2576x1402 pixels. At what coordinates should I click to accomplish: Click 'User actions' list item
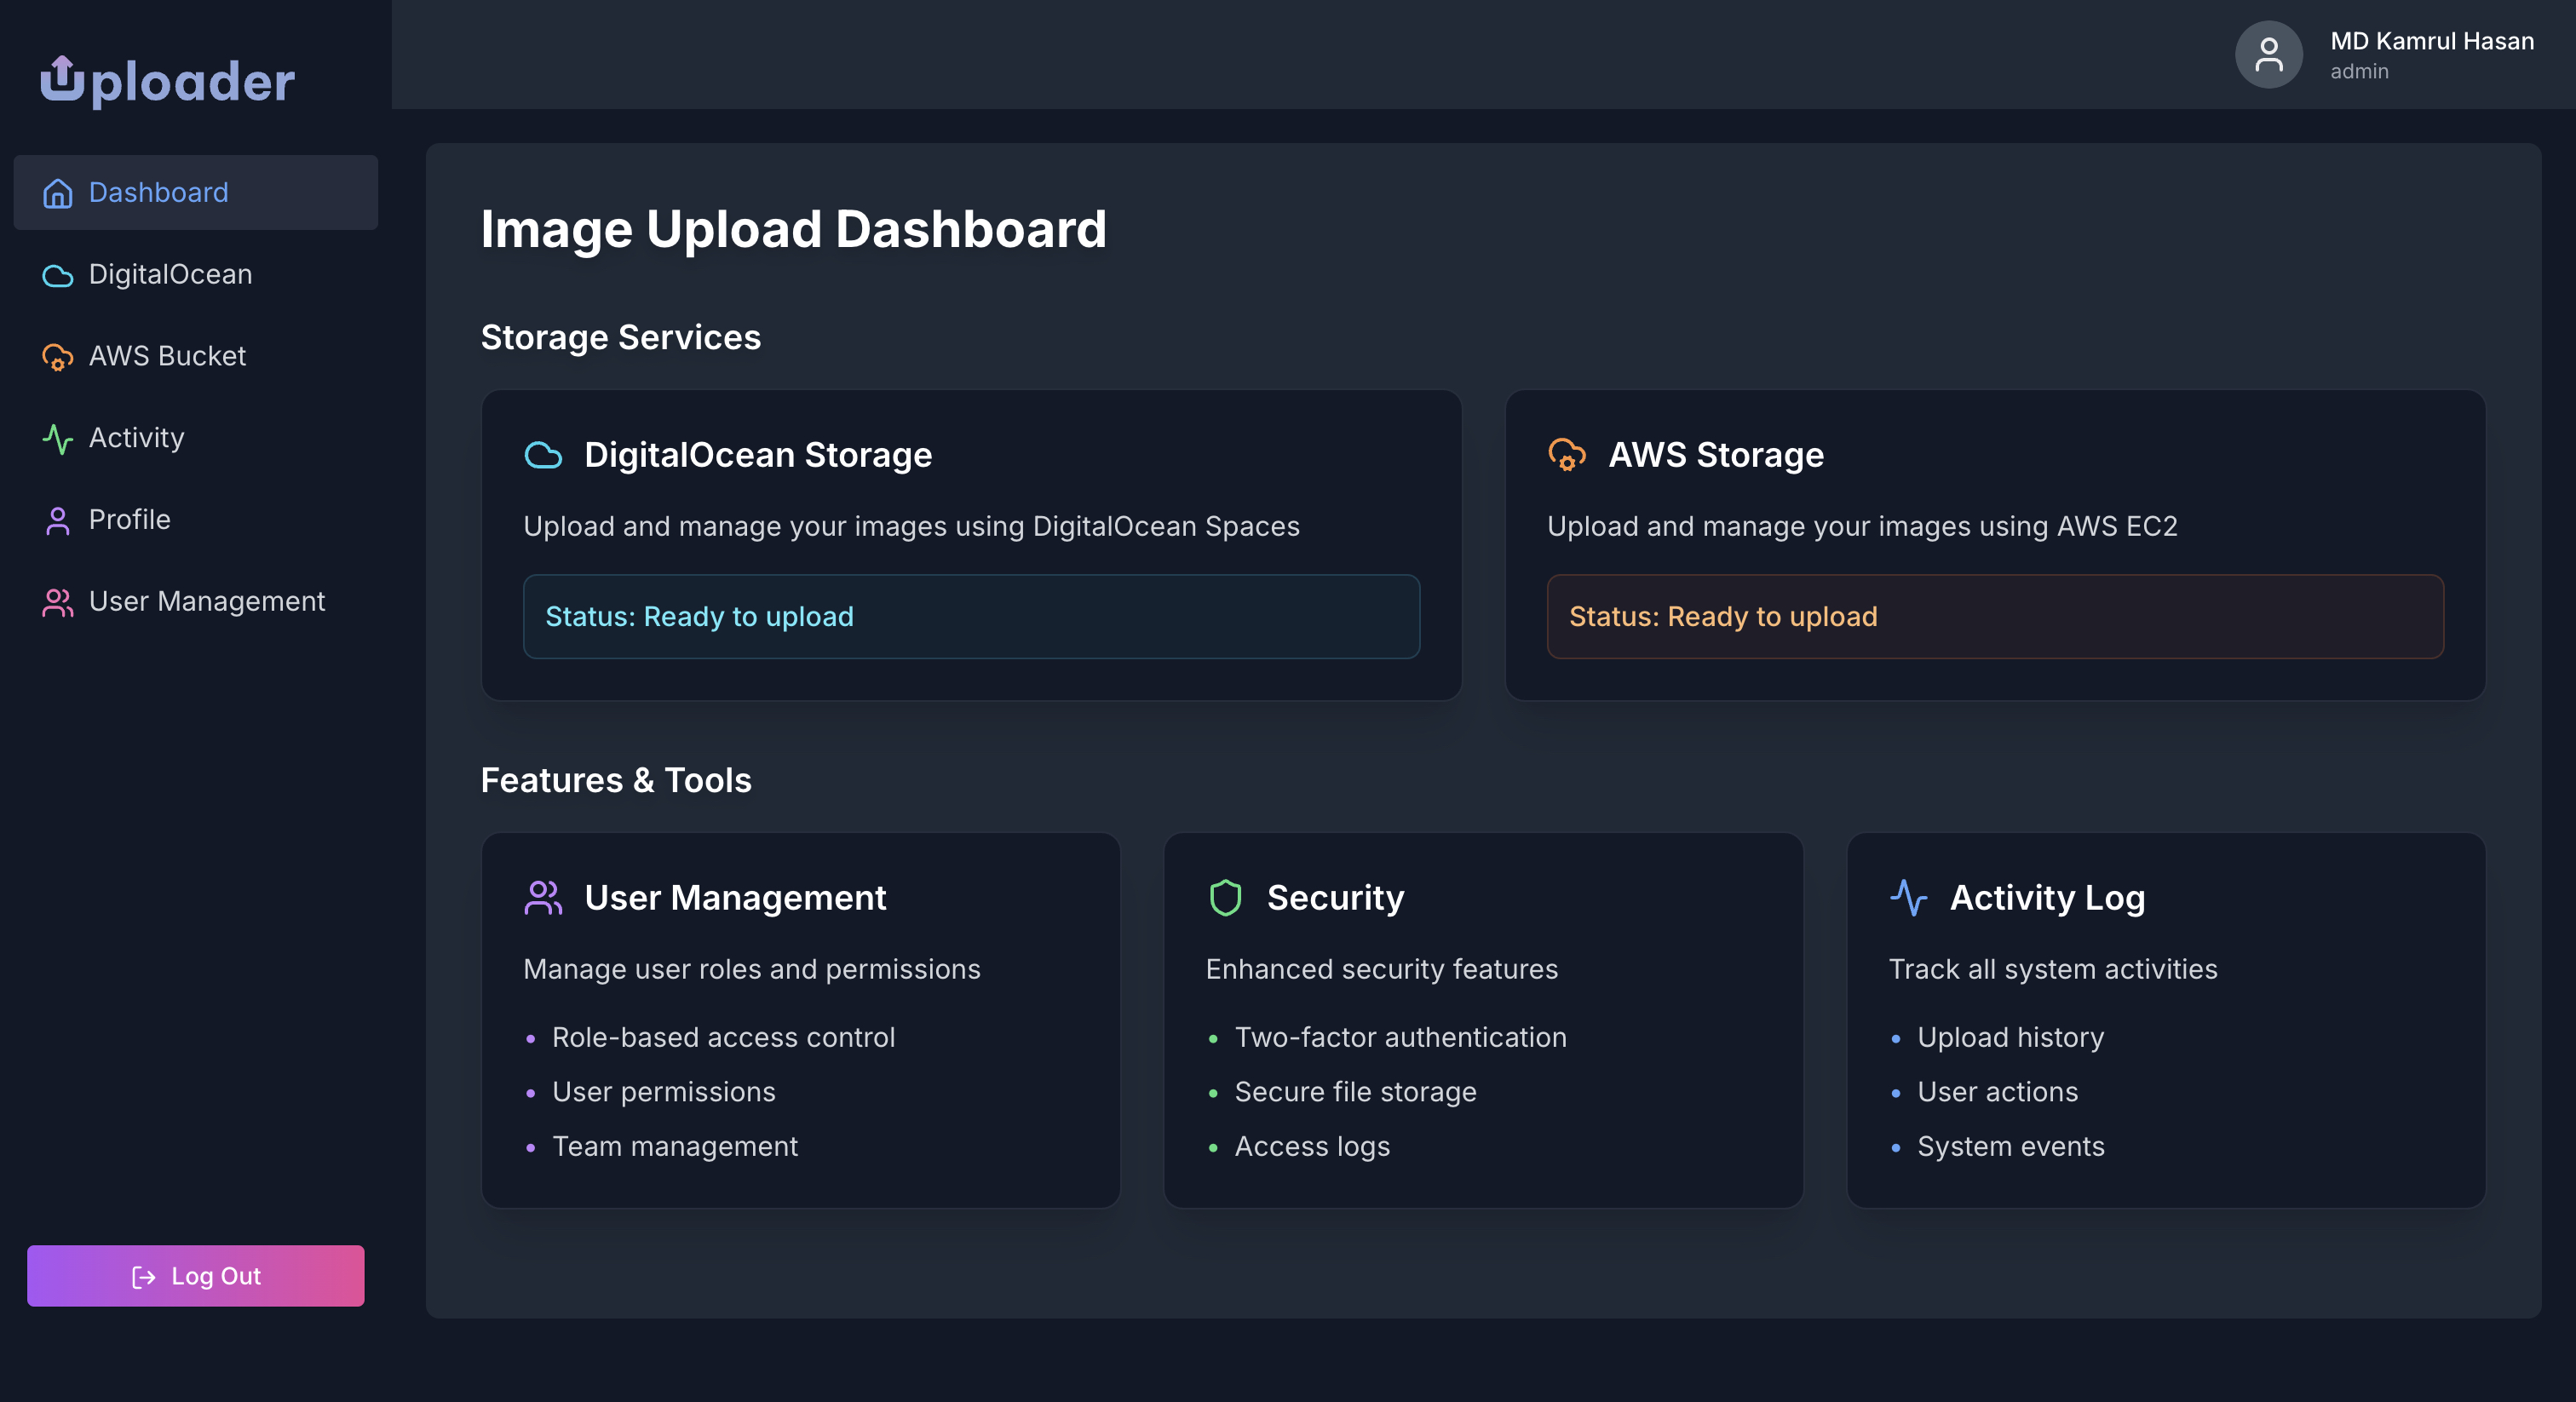click(1997, 1092)
